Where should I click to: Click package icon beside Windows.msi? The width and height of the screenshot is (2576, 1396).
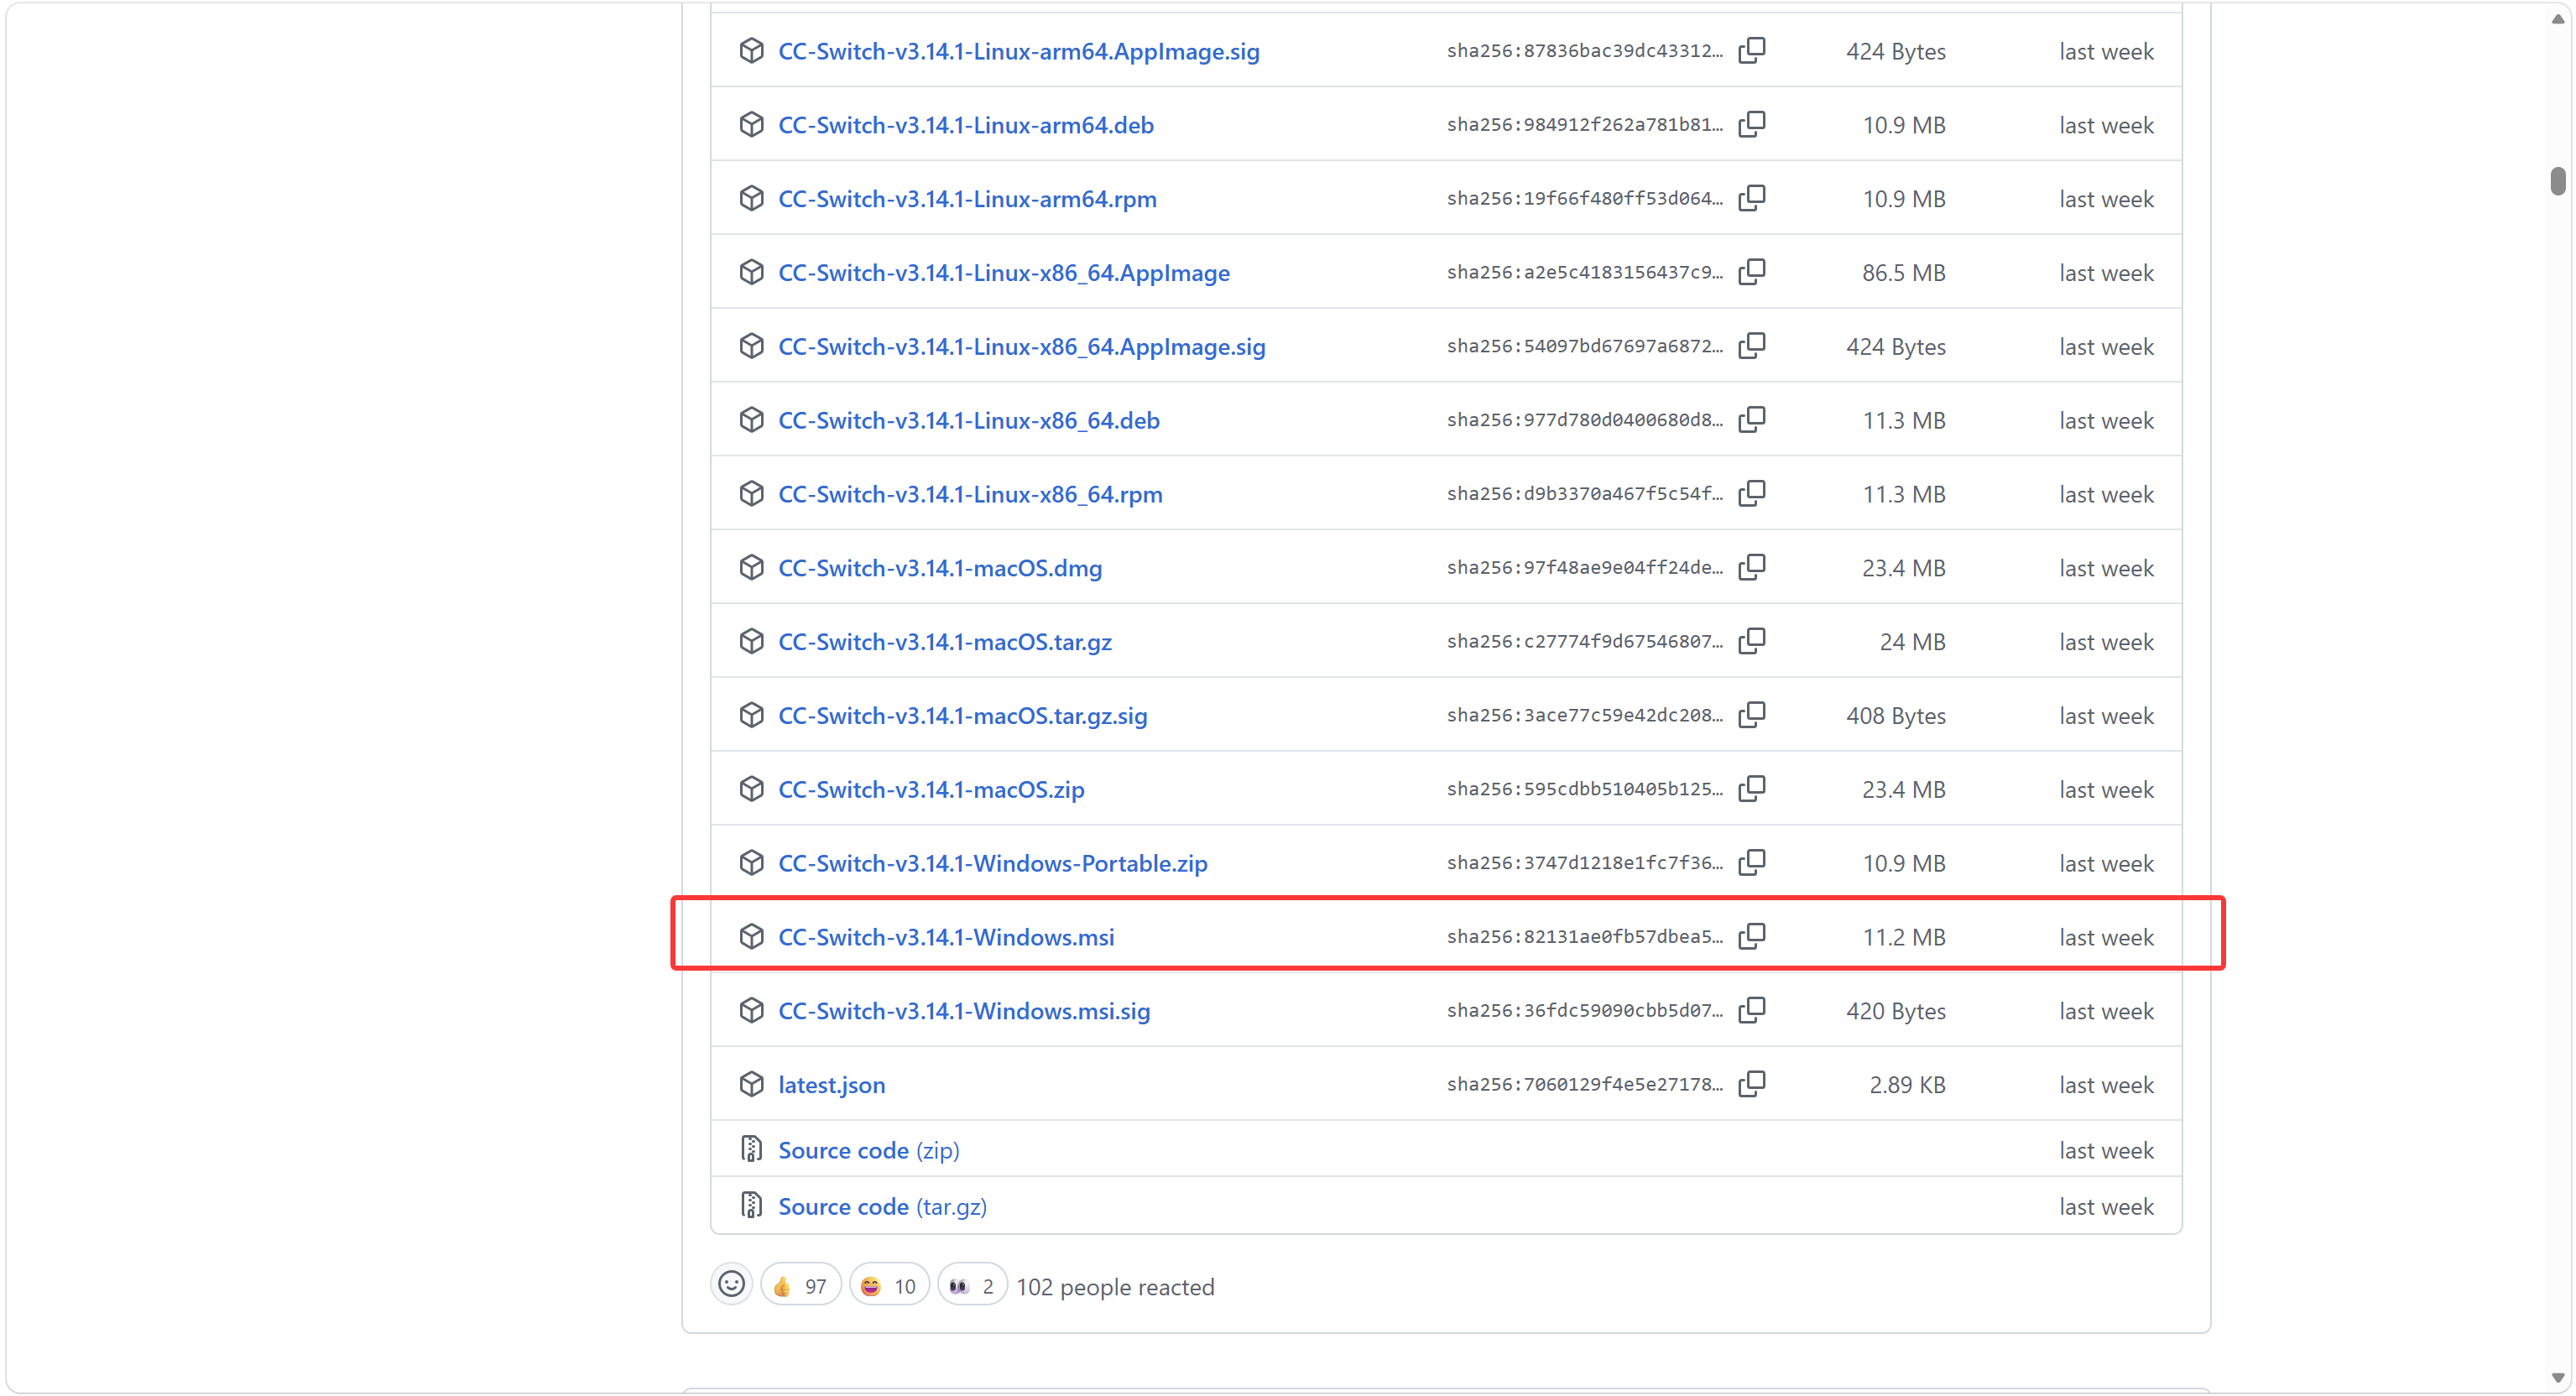(752, 937)
